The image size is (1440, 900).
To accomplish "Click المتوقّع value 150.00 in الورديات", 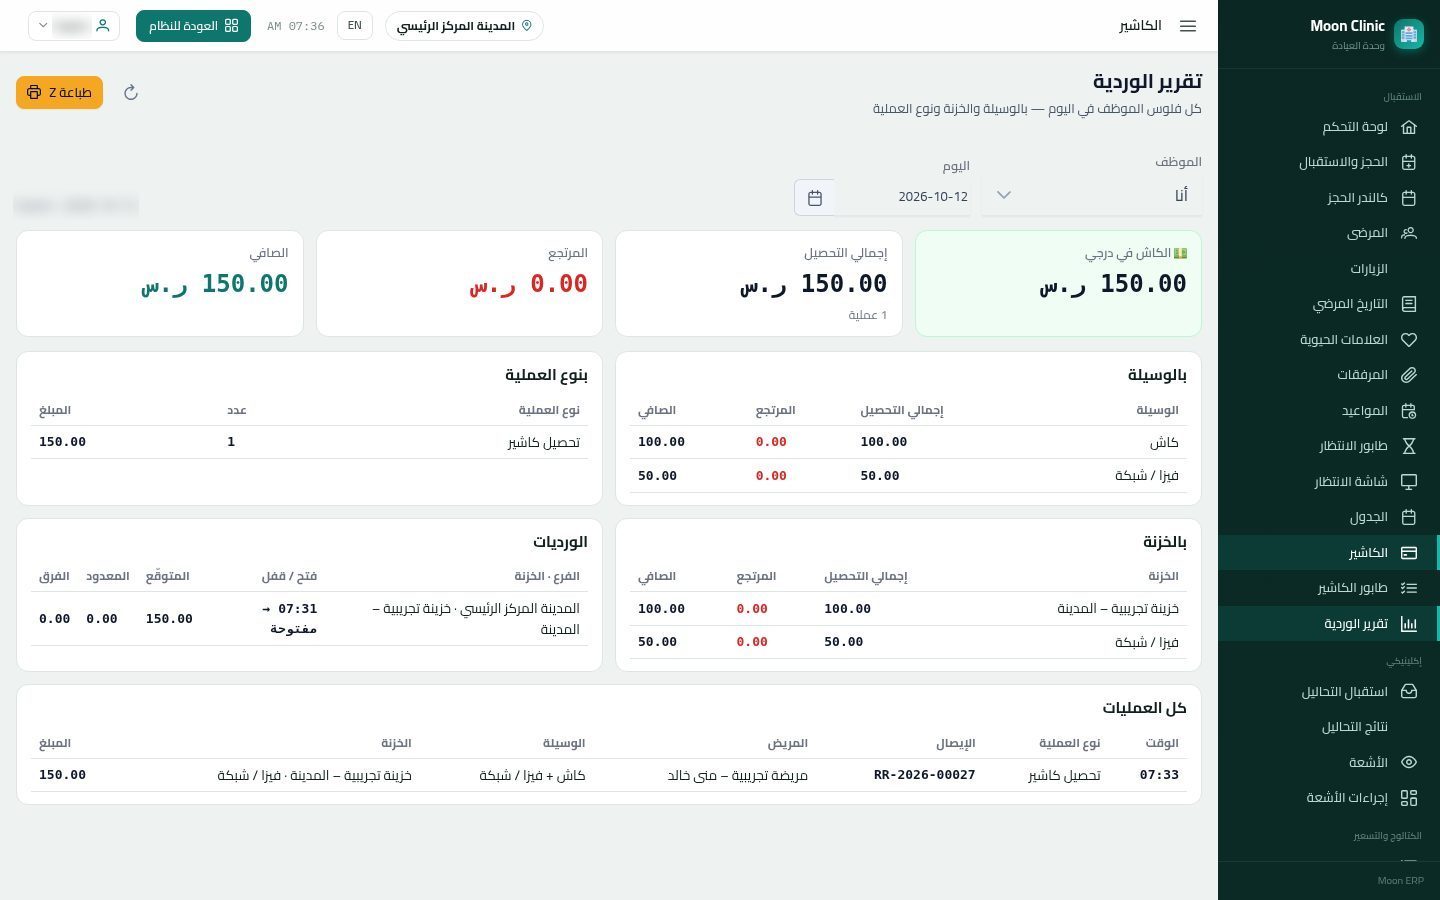I will [169, 619].
